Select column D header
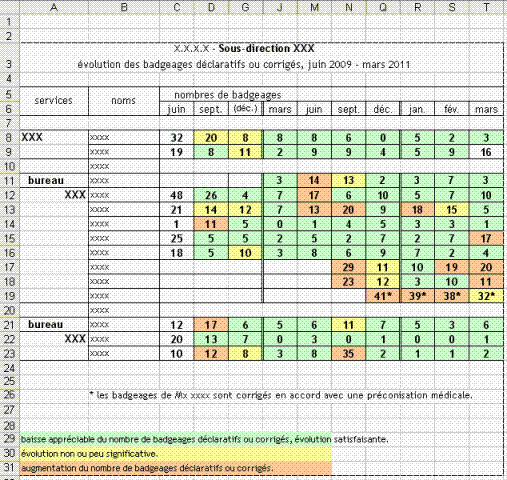The height and width of the screenshot is (480, 507). tap(211, 7)
